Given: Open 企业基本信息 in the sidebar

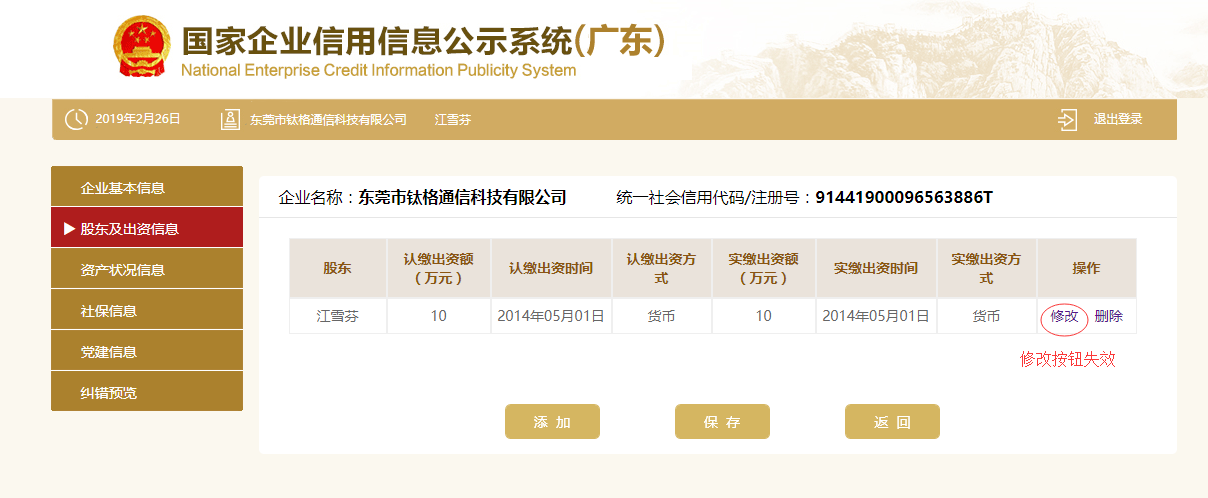Looking at the screenshot, I should [147, 187].
